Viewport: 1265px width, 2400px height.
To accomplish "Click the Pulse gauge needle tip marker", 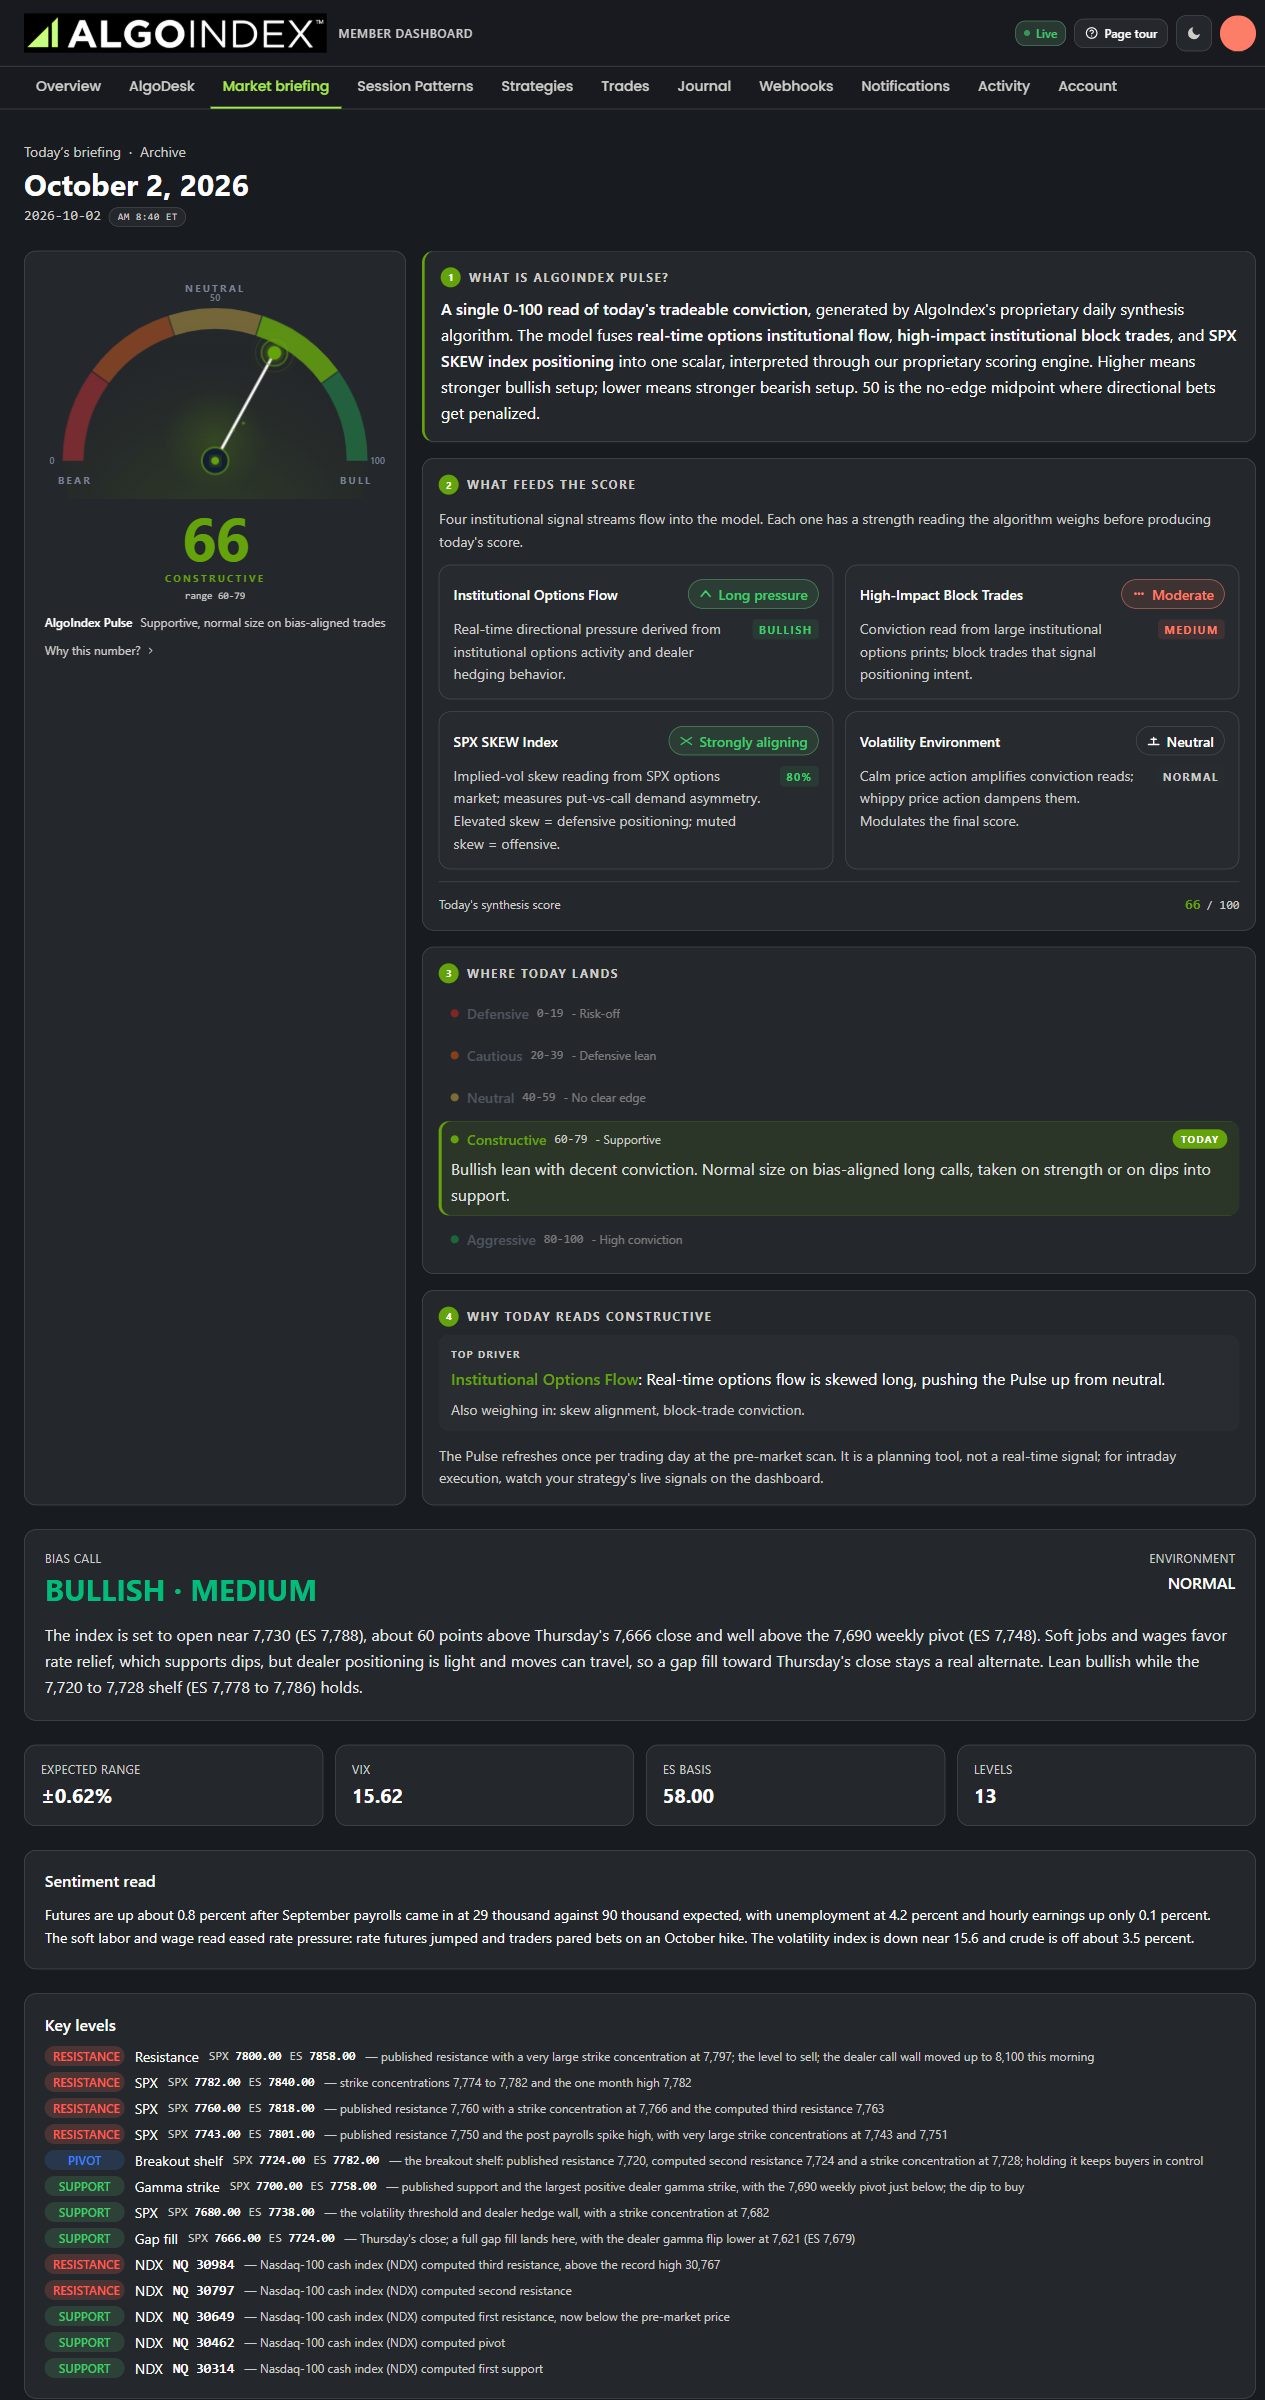I will pyautogui.click(x=273, y=353).
